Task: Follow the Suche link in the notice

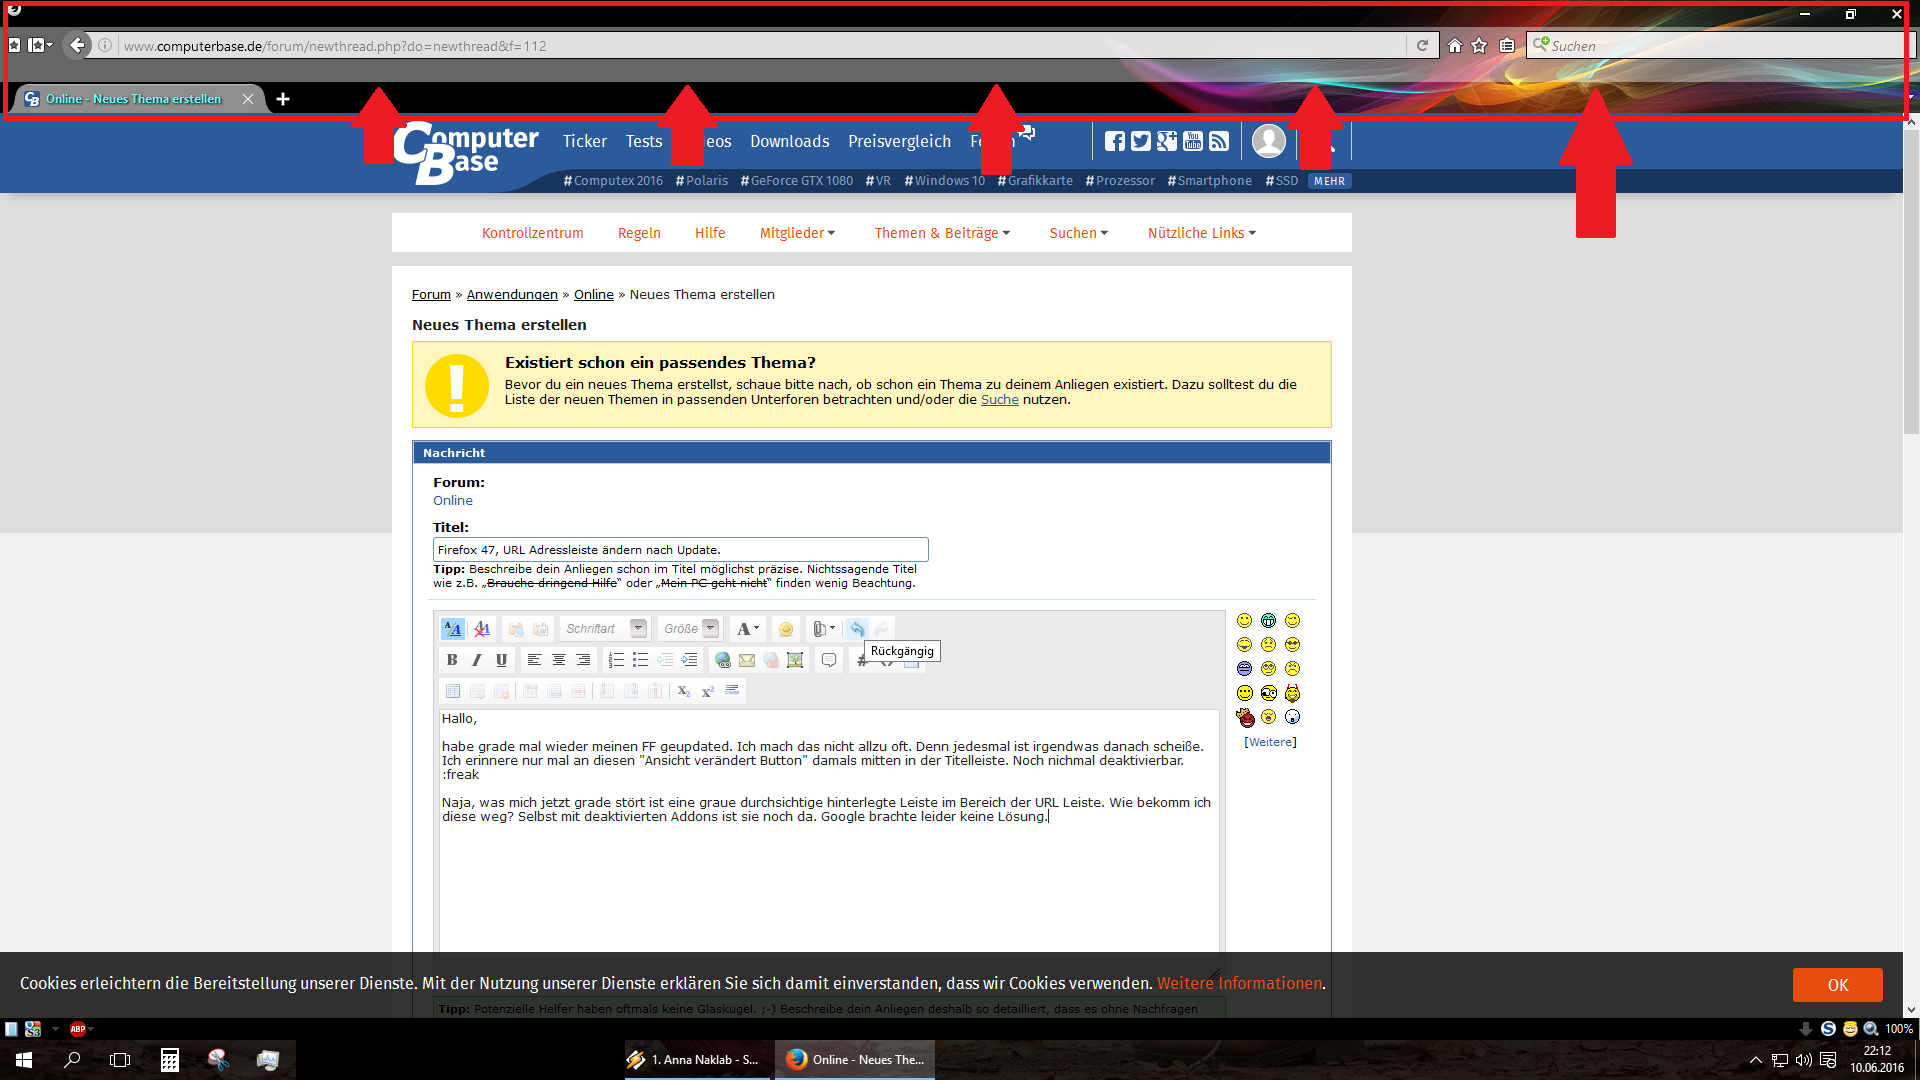Action: click(x=999, y=400)
